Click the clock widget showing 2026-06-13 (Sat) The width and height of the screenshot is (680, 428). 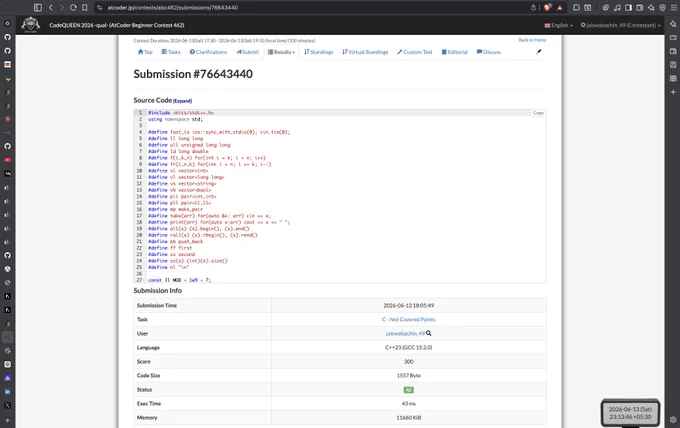(x=630, y=413)
